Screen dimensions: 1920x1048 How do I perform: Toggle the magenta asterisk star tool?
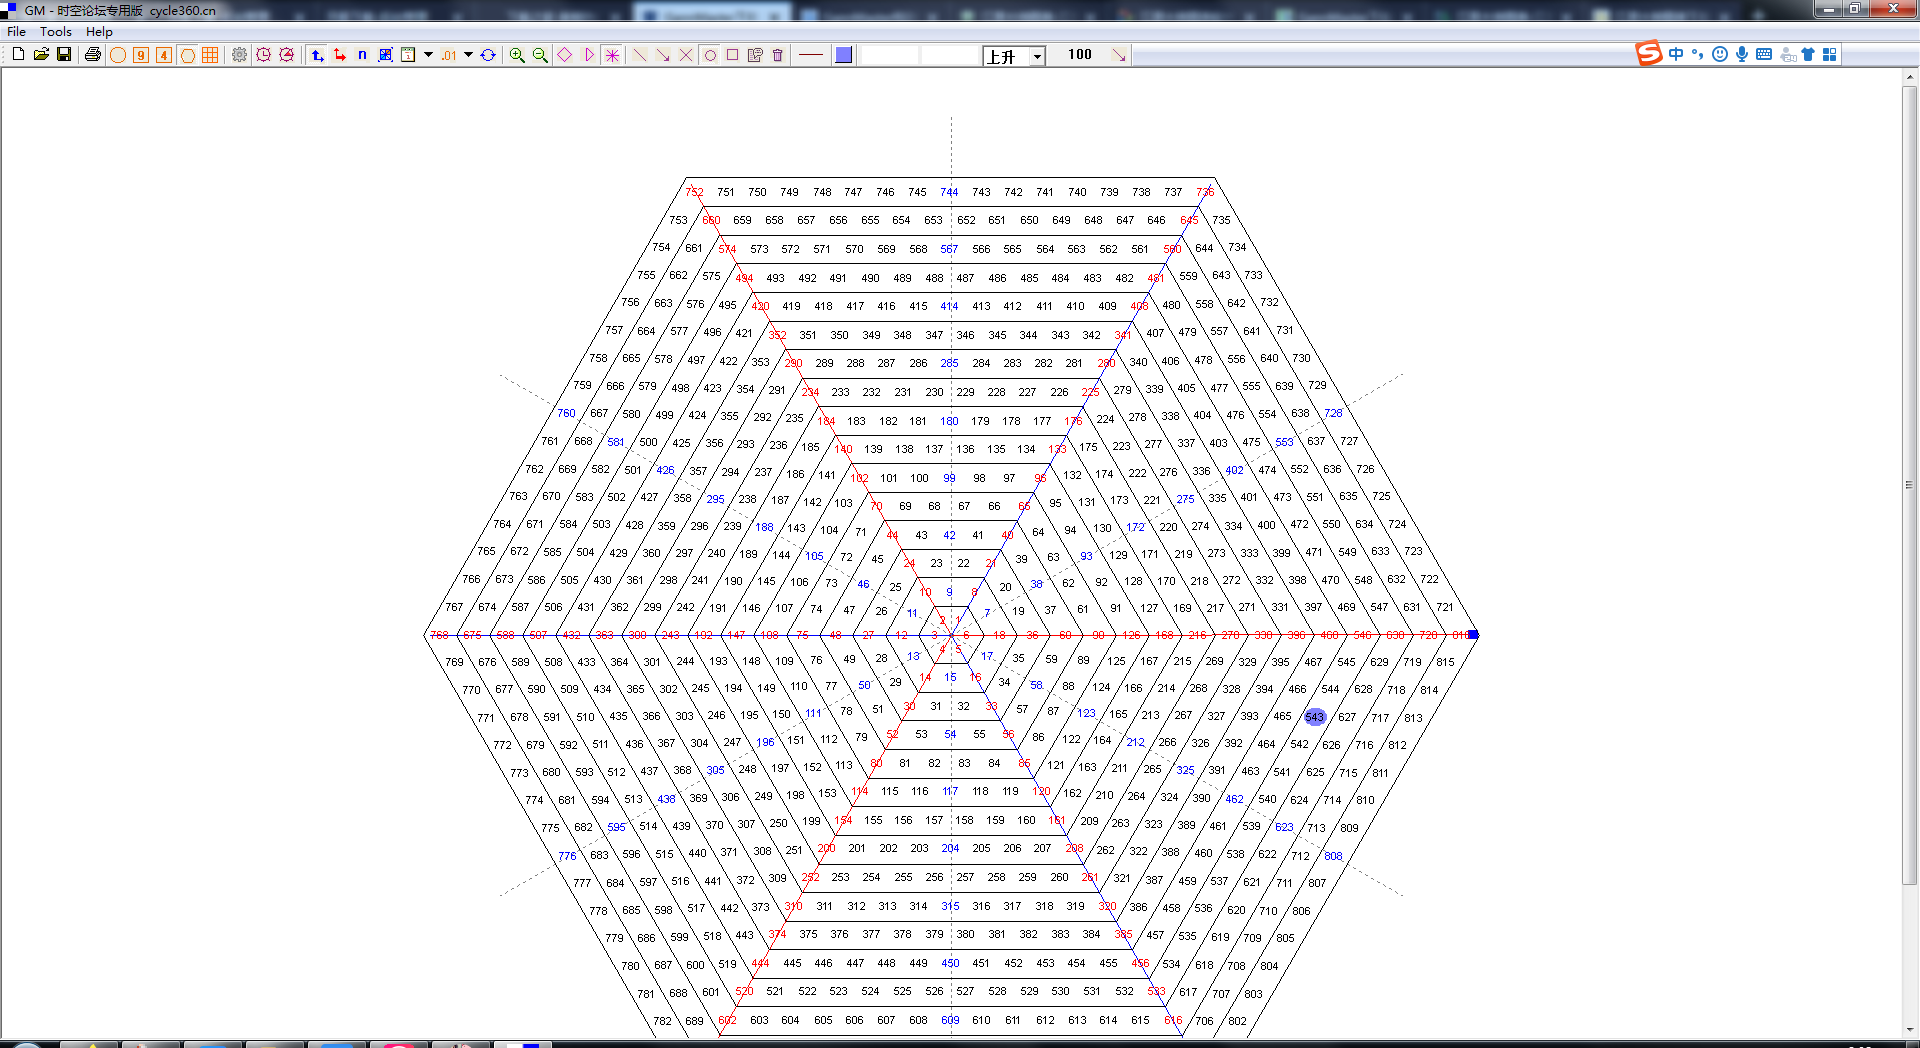[612, 55]
